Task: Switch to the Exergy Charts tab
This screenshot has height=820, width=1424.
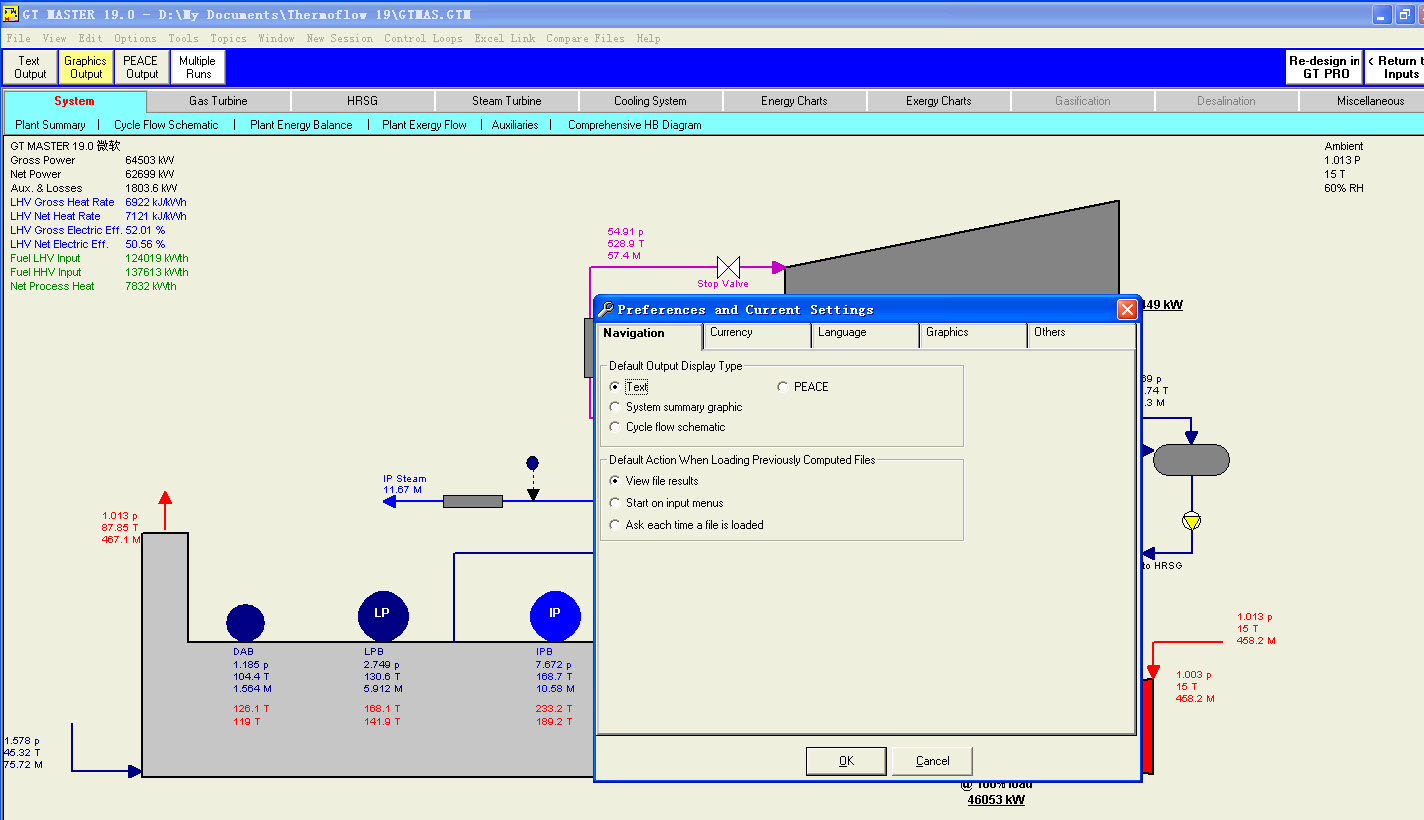Action: [x=939, y=101]
